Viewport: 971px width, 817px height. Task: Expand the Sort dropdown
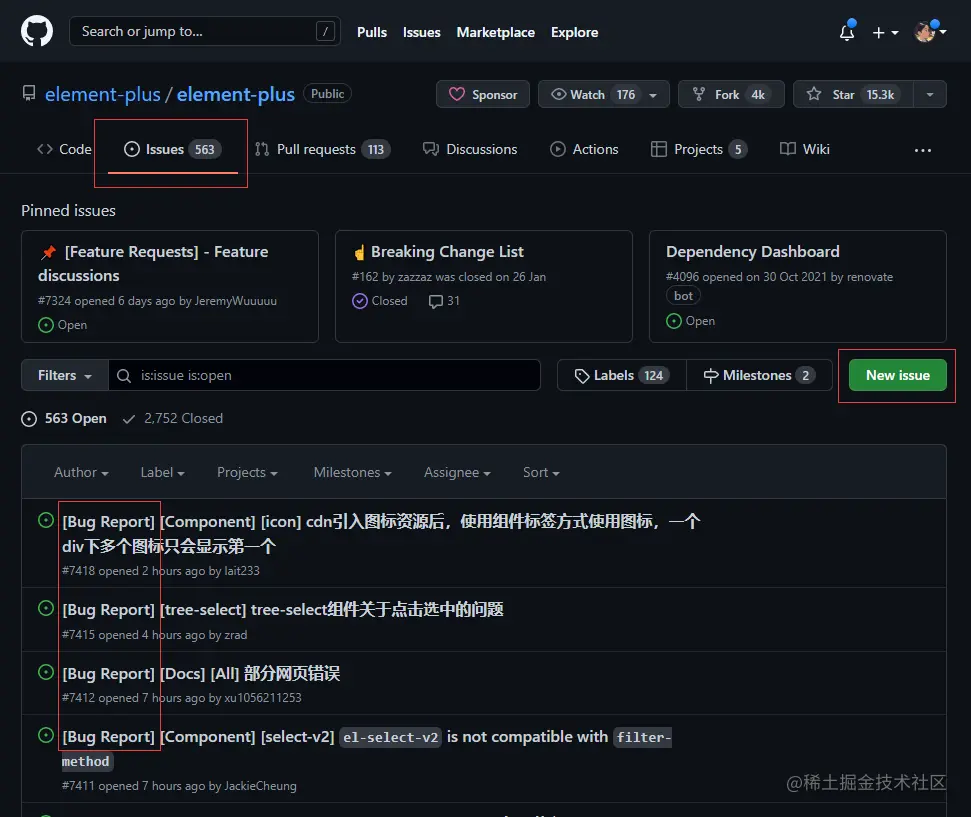click(541, 473)
